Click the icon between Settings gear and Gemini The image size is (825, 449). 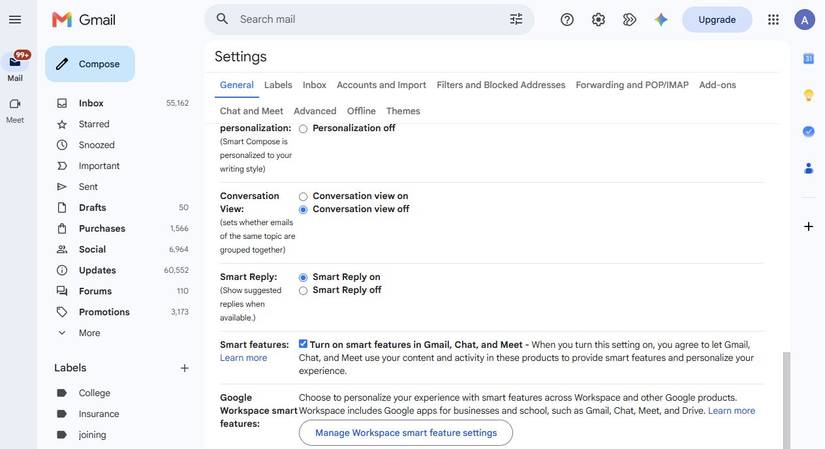(x=629, y=19)
